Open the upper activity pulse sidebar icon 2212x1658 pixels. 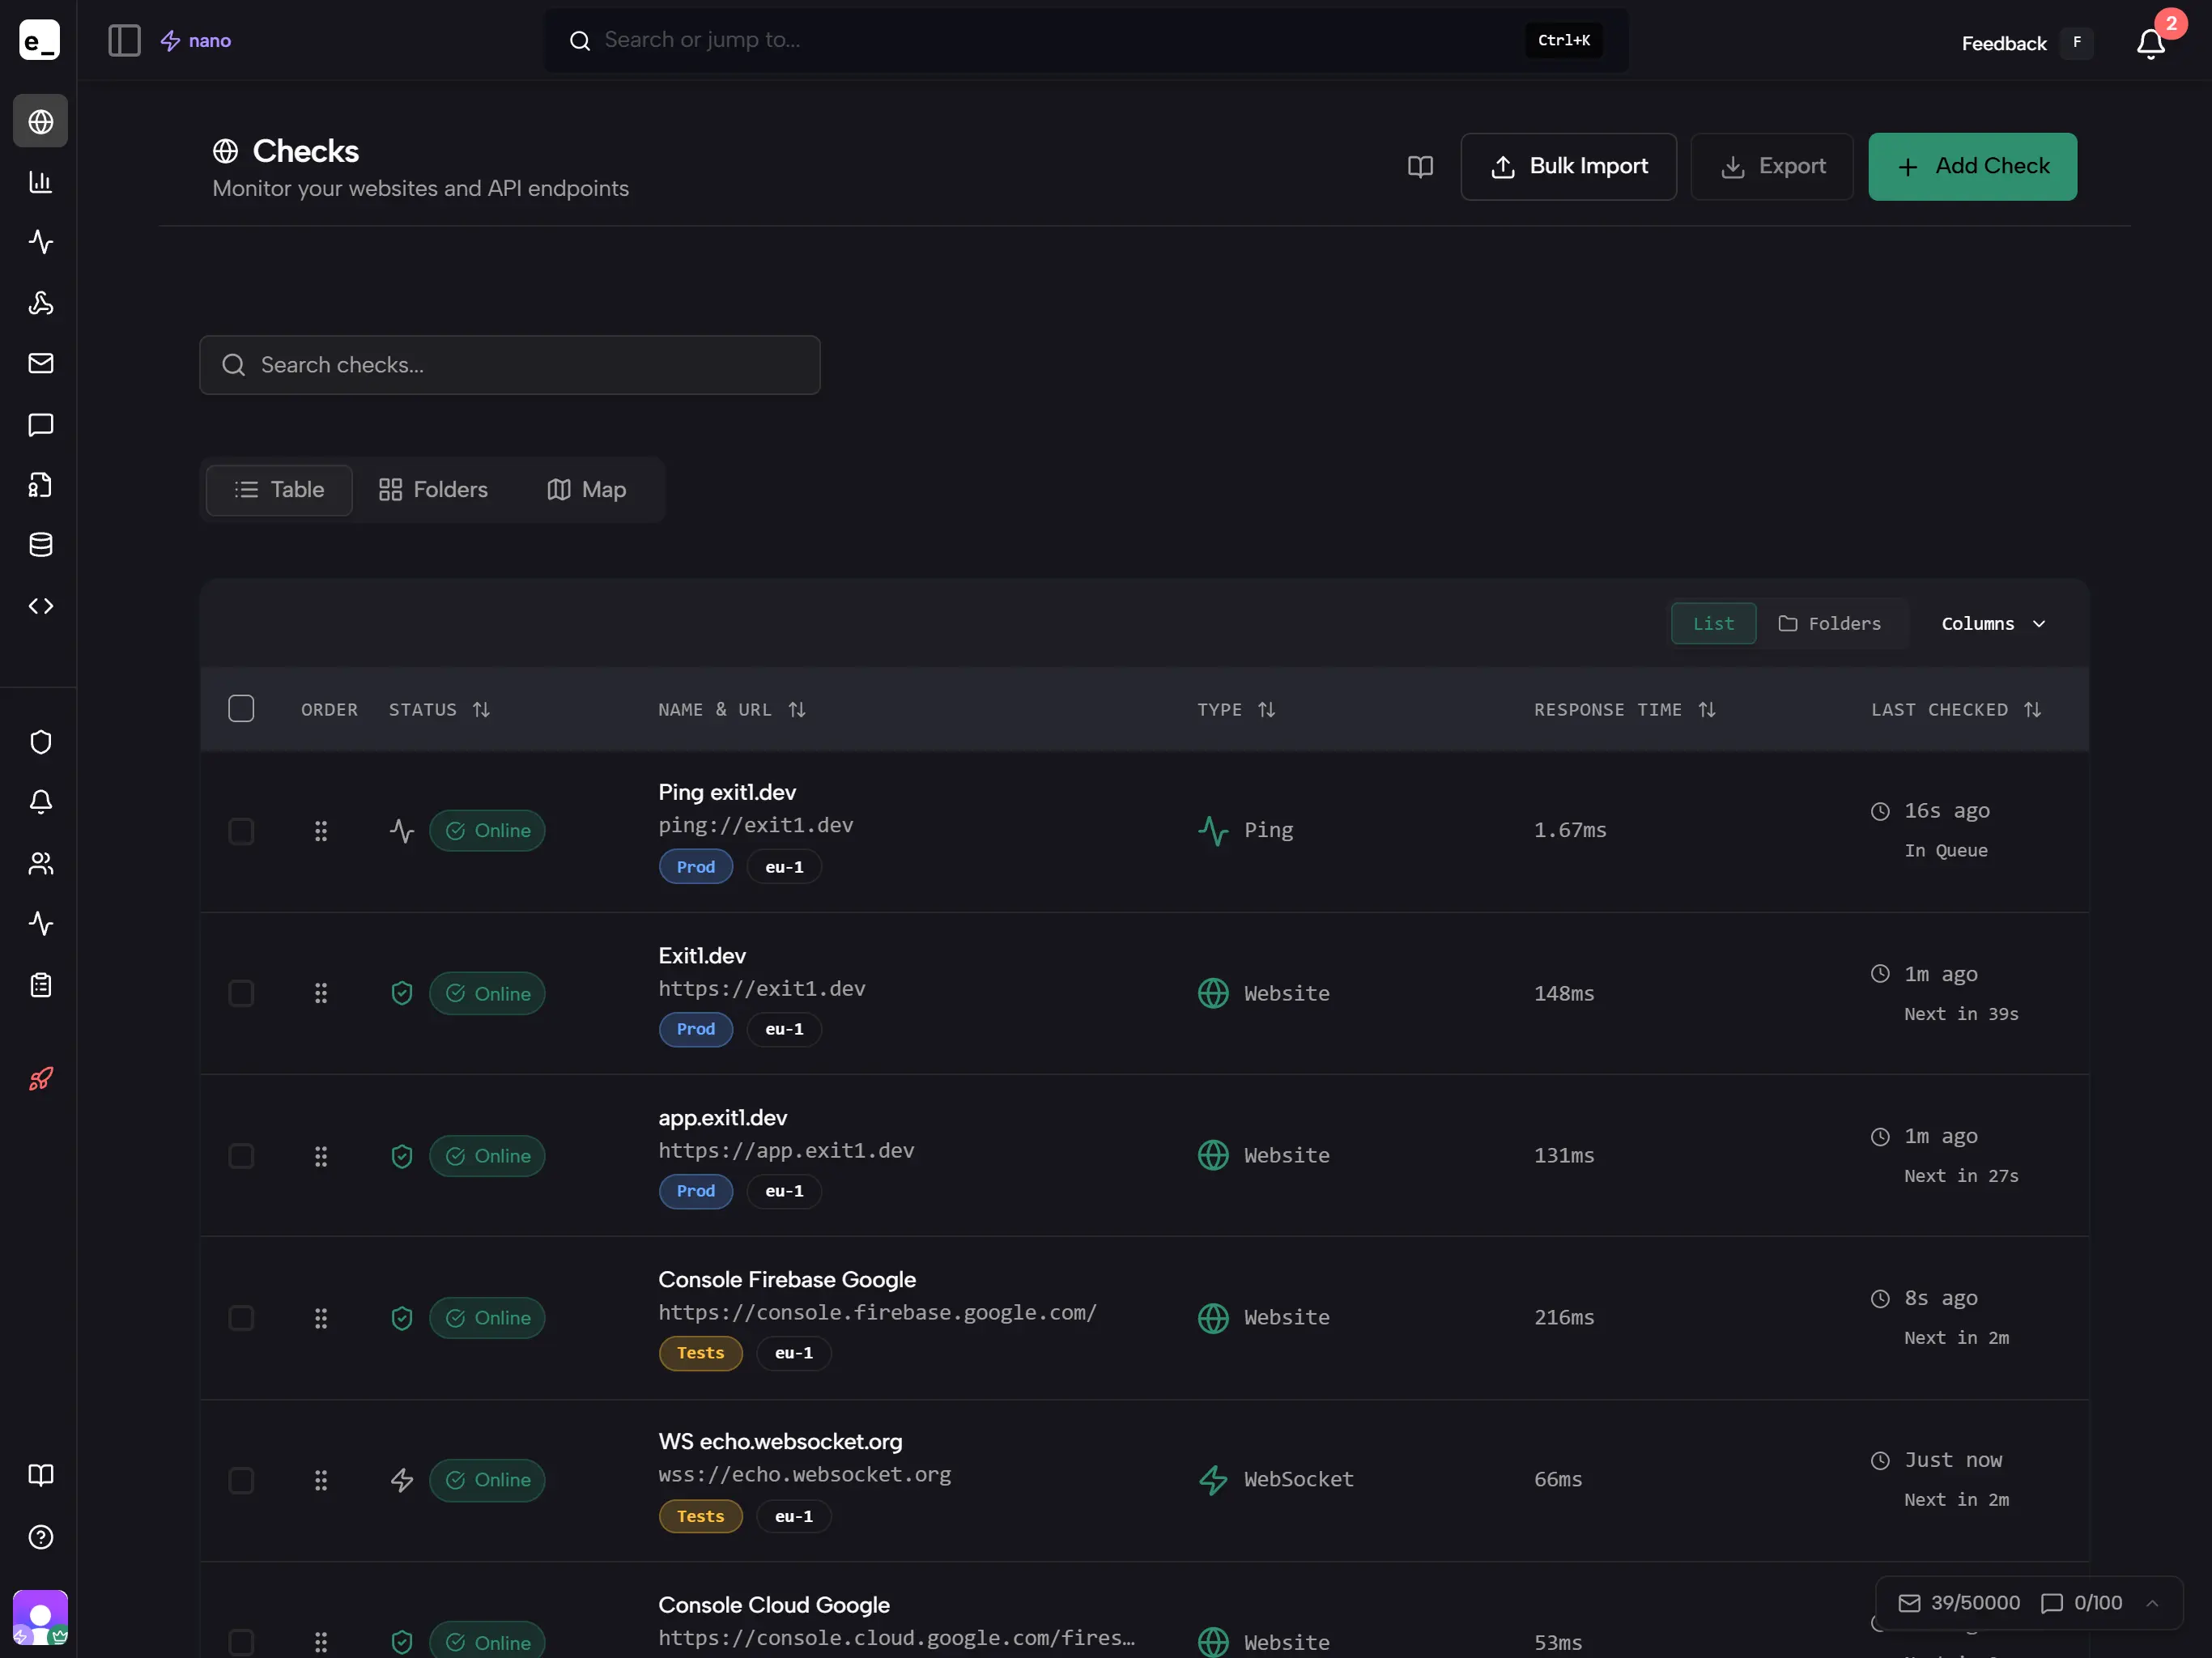[40, 242]
